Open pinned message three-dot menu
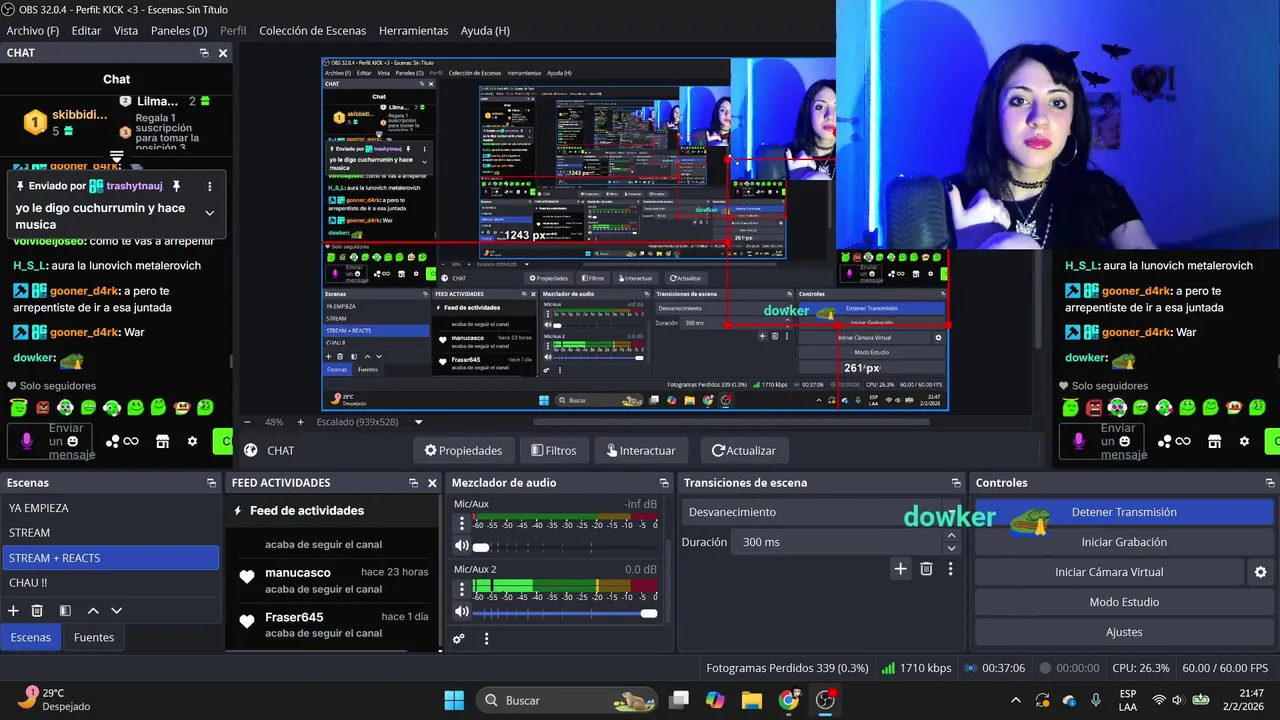This screenshot has height=720, width=1280. click(x=209, y=186)
